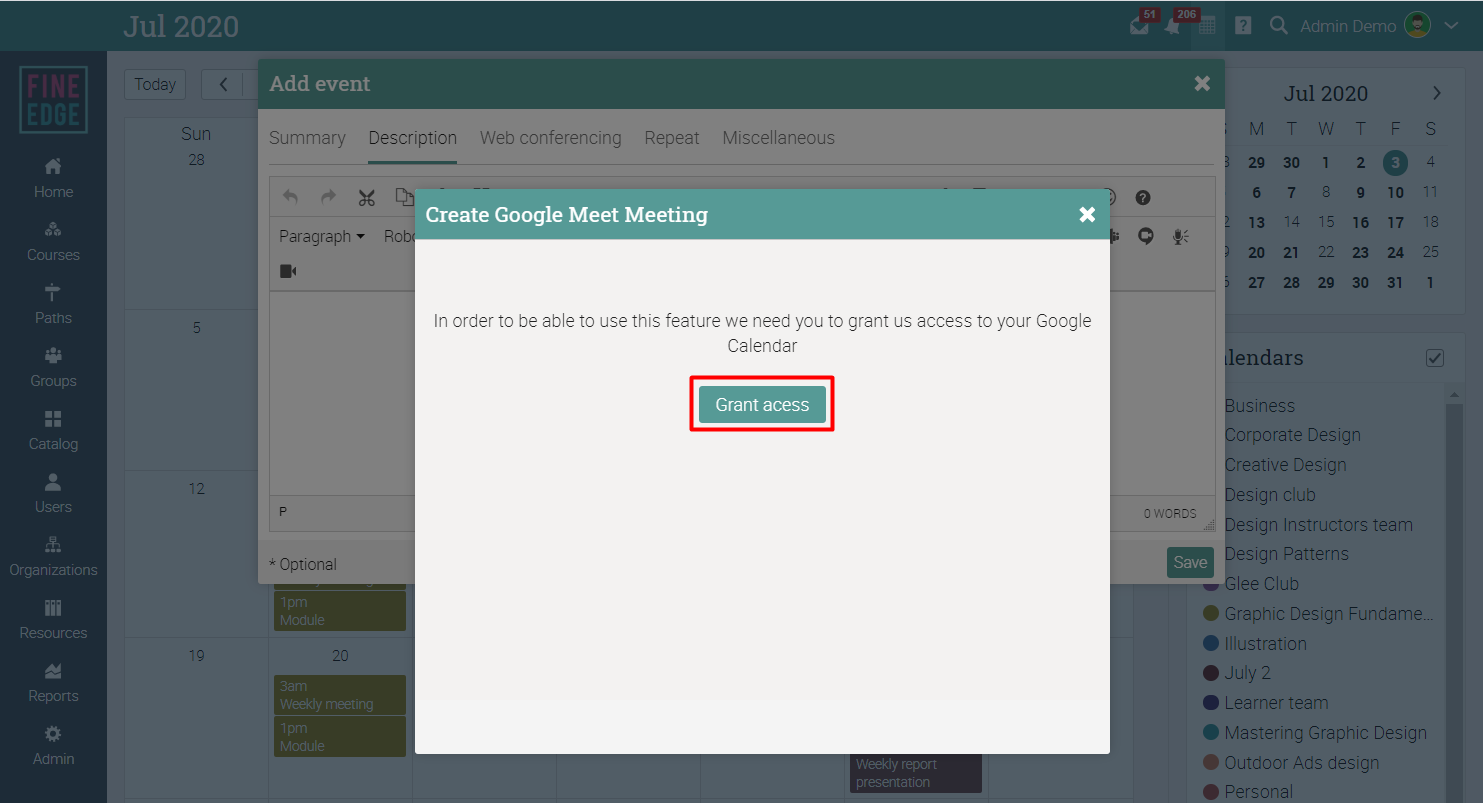Open the 3am Weekly meeting event on 20
The height and width of the screenshot is (803, 1483).
340,695
